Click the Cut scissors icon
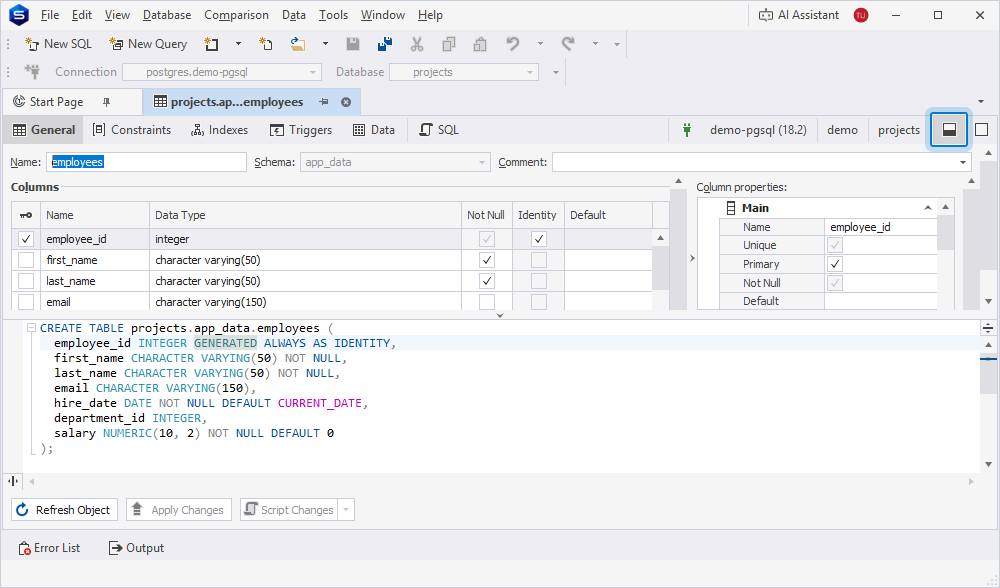Image resolution: width=1000 pixels, height=588 pixels. click(x=416, y=44)
